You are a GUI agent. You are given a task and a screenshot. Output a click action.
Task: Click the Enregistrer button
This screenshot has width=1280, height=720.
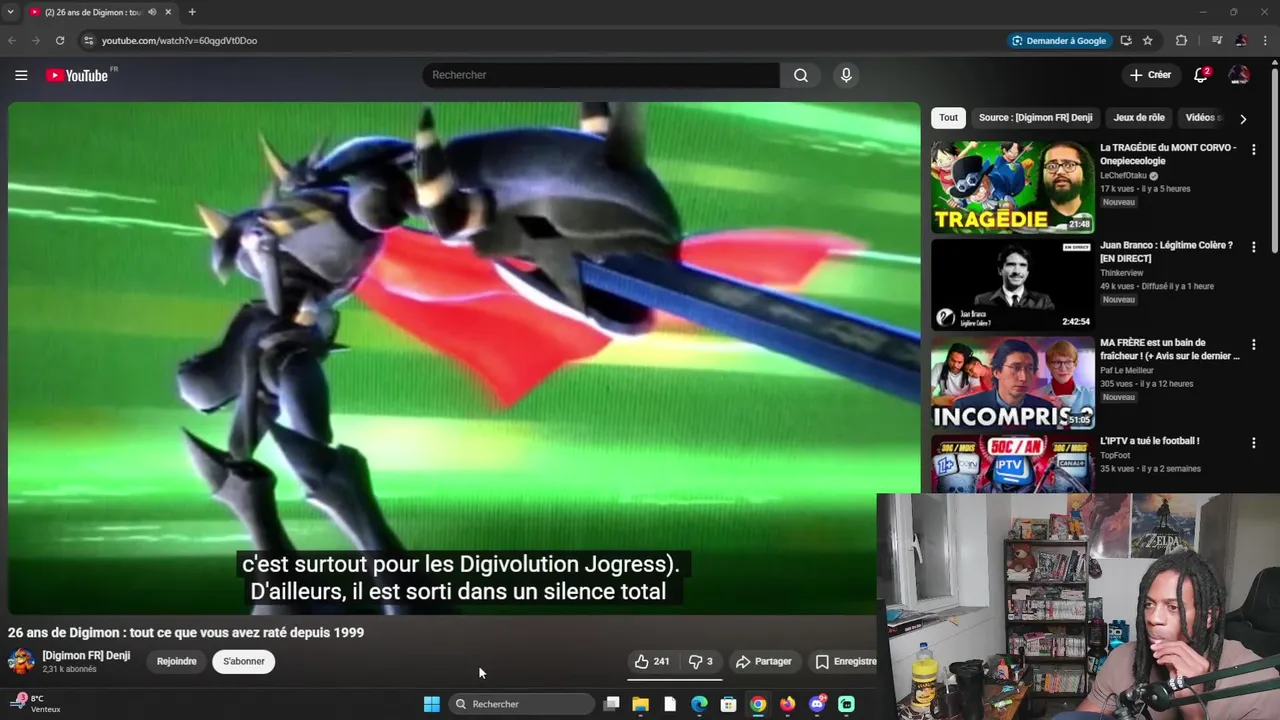[846, 661]
